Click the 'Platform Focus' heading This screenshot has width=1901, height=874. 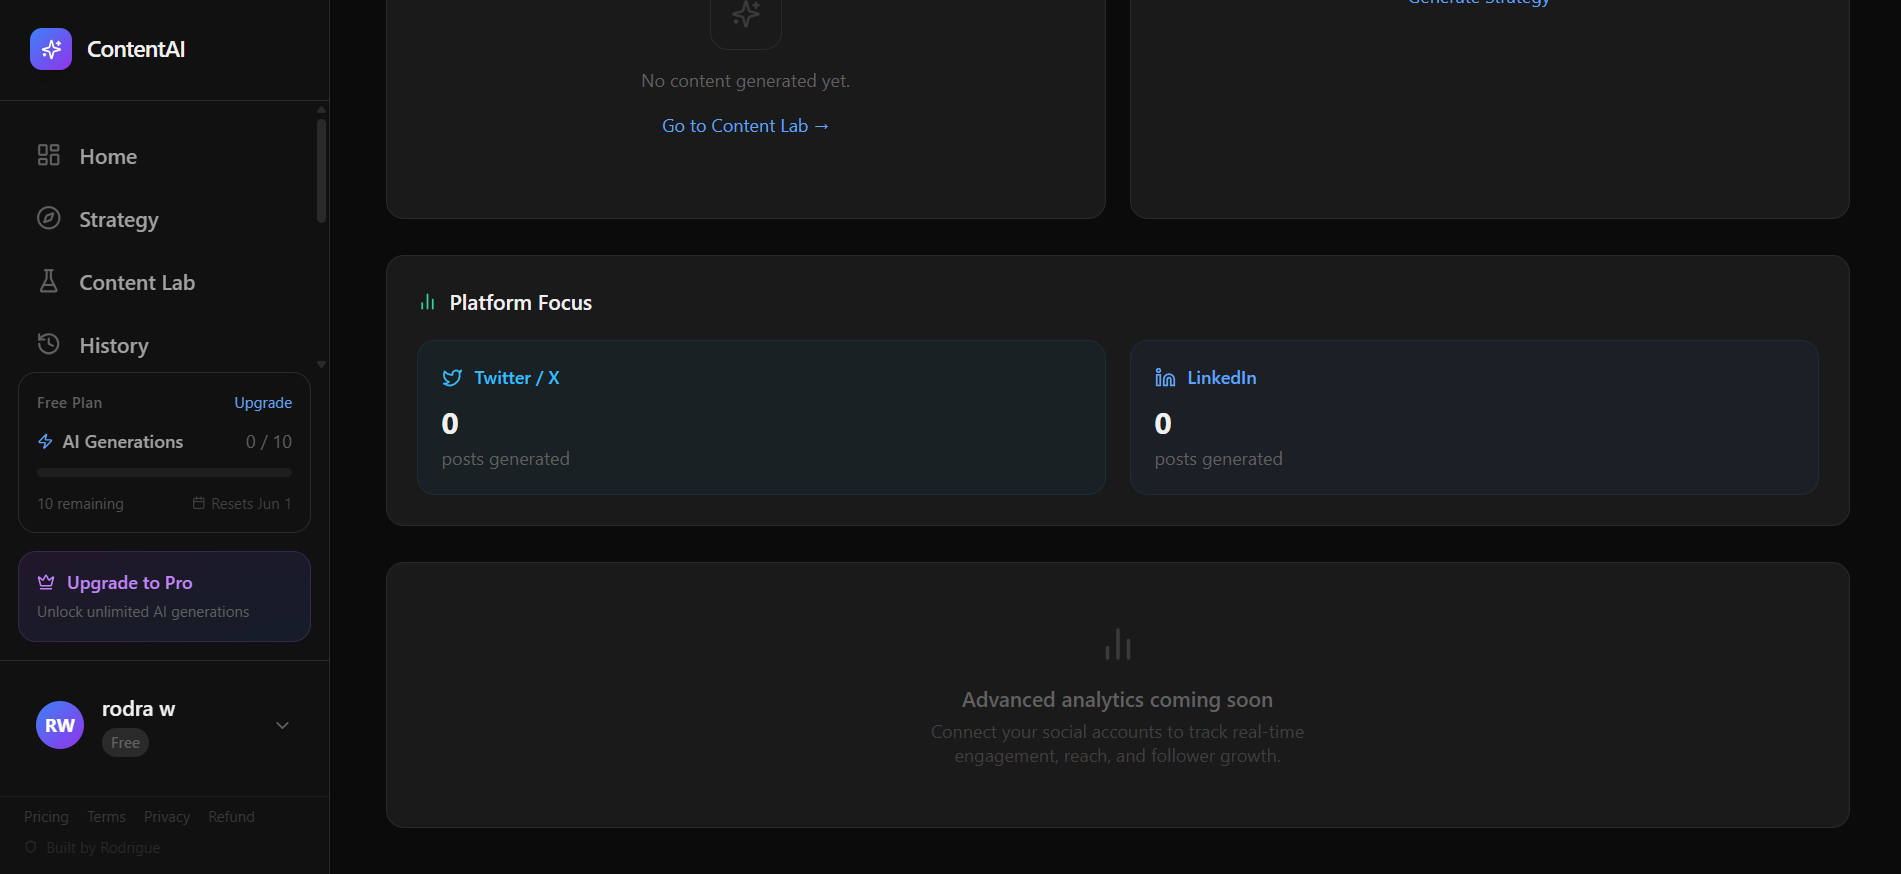pos(521,302)
